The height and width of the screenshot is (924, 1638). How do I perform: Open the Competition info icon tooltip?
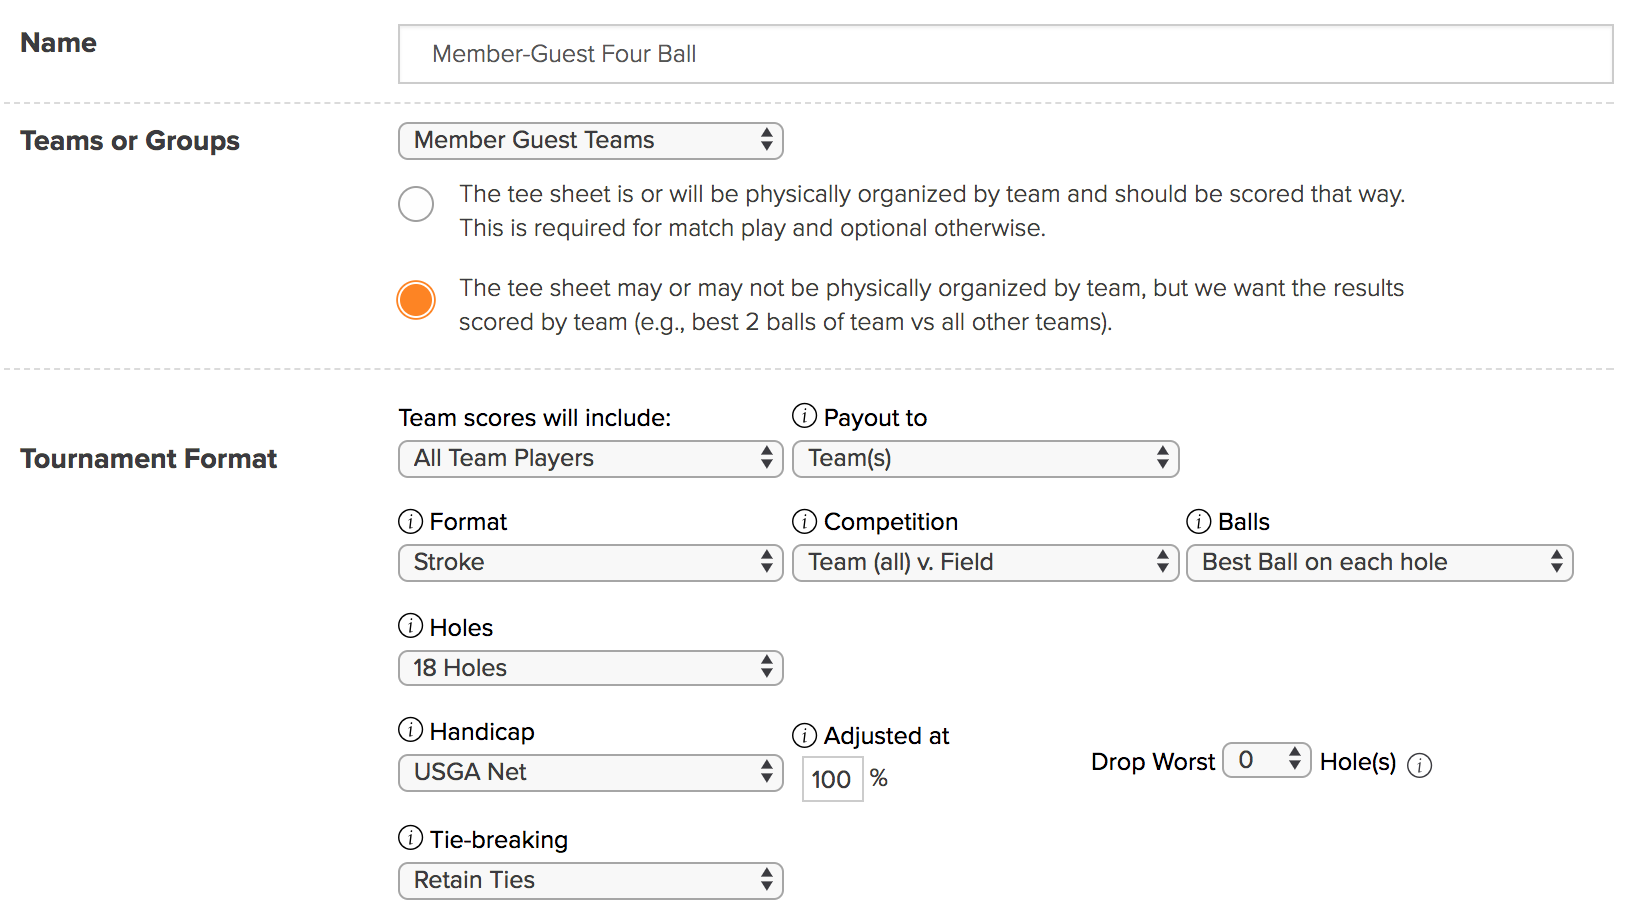point(804,521)
